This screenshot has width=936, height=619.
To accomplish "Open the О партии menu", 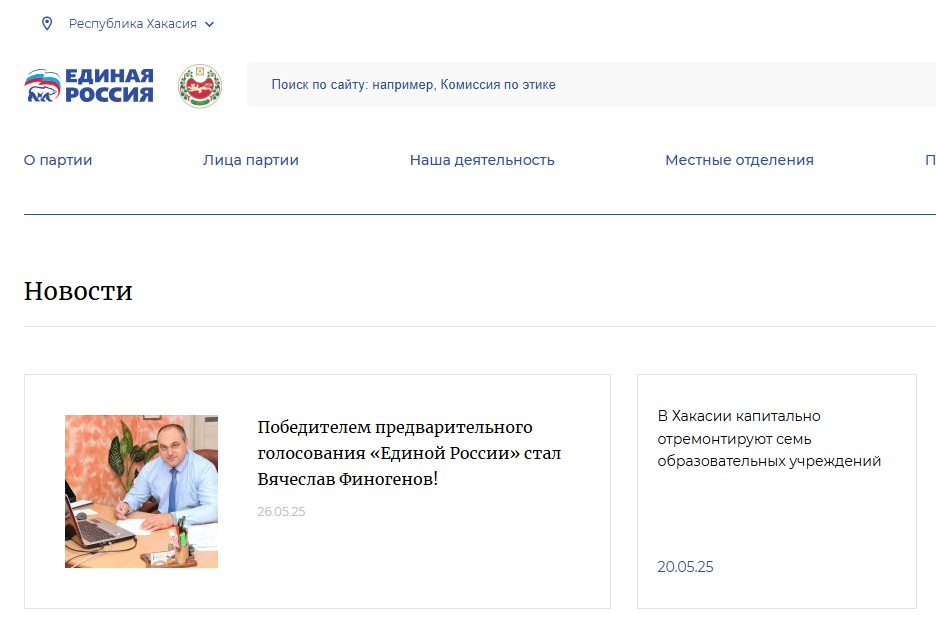I will 58,160.
